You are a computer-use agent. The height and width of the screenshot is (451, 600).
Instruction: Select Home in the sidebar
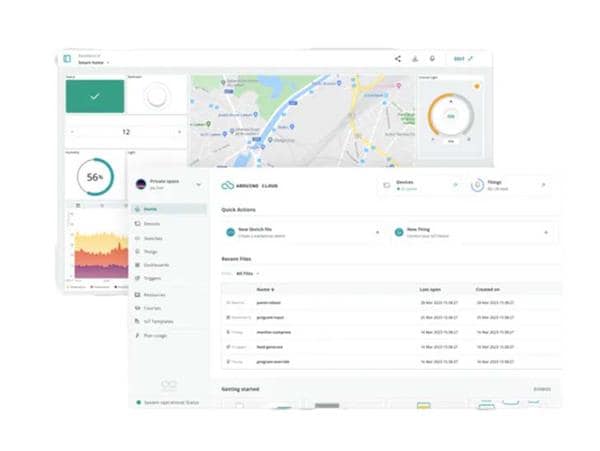pyautogui.click(x=151, y=209)
